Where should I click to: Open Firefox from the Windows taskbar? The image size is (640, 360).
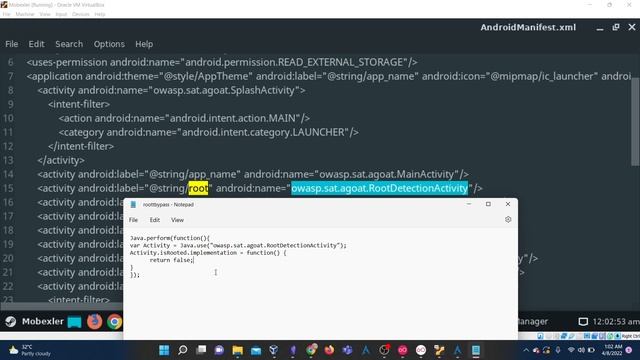(x=329, y=350)
